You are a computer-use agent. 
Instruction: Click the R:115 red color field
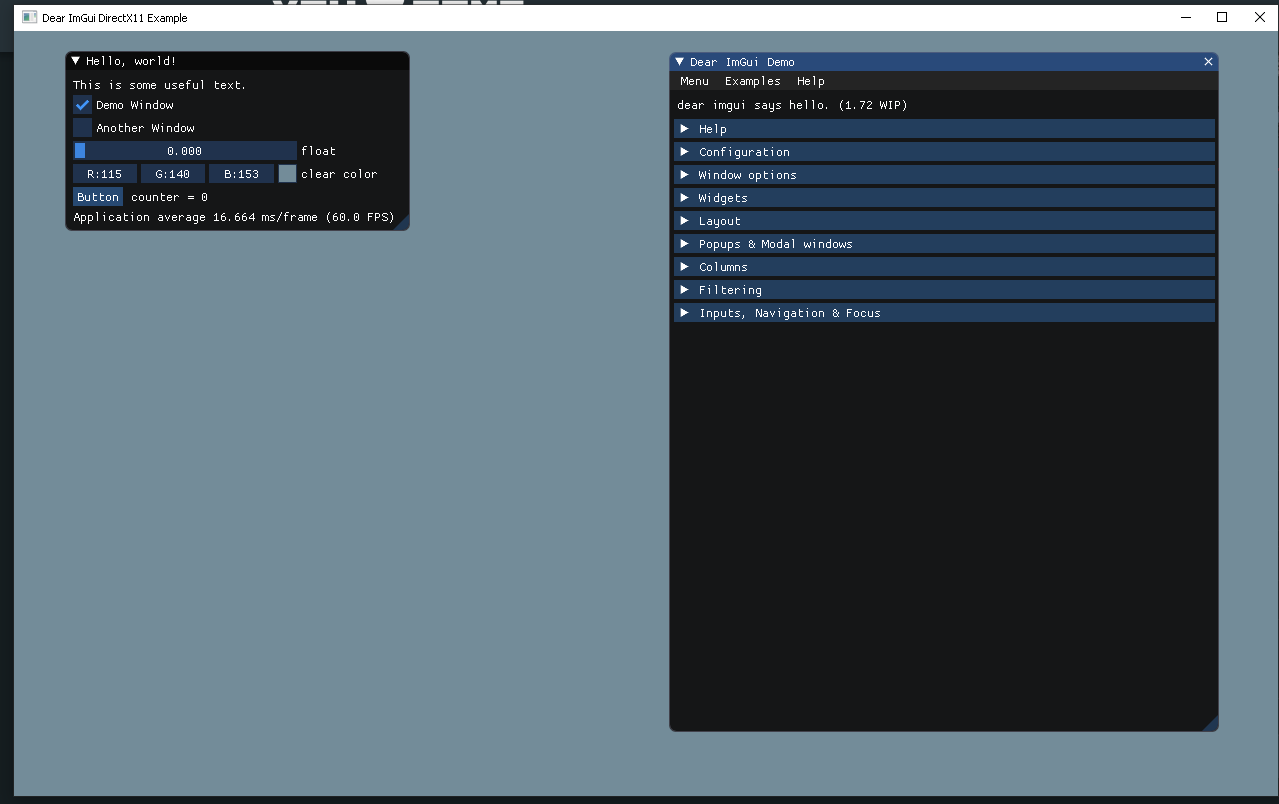click(104, 174)
